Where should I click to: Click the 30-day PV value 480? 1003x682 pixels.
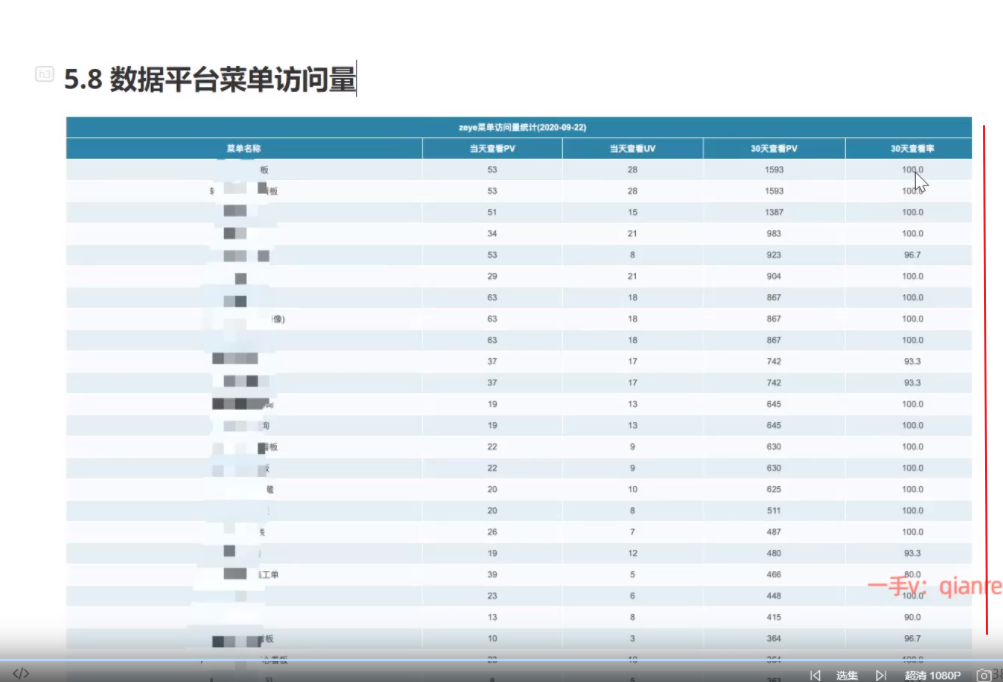[x=774, y=553]
